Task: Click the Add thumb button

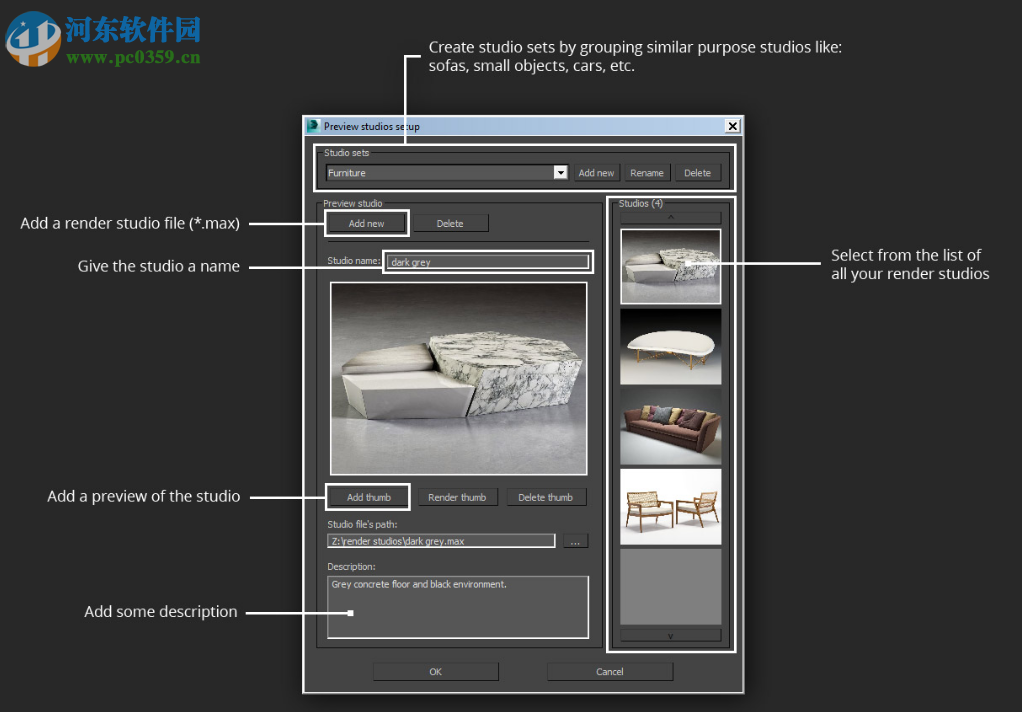Action: pos(368,497)
